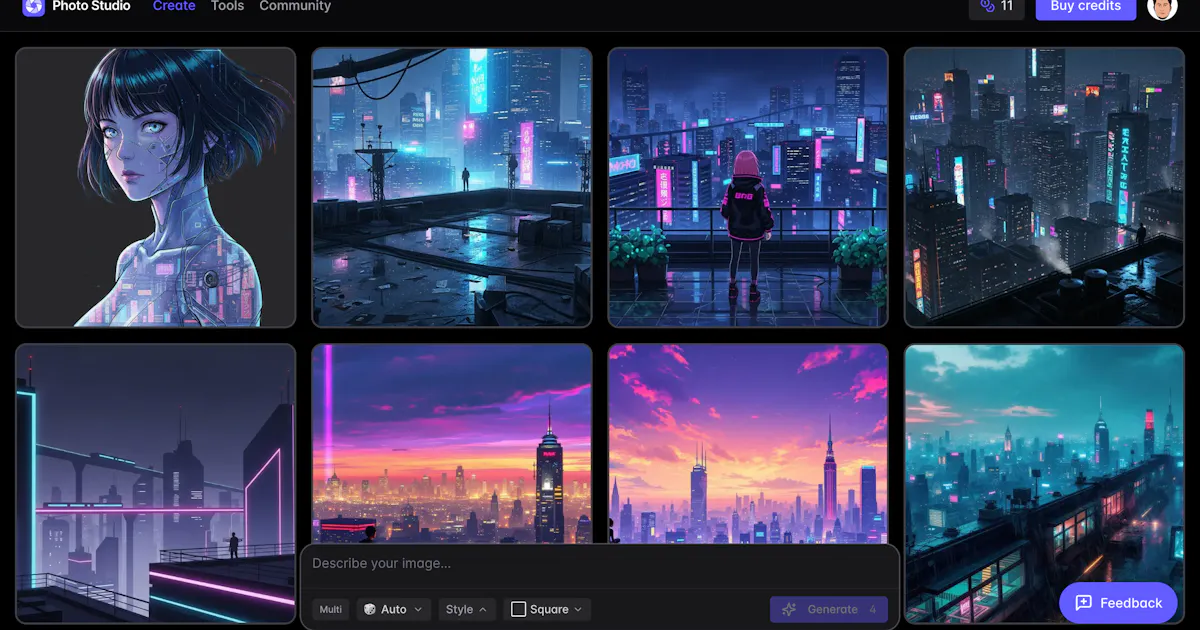
Task: Open the teal elevated train cityscape thumbnail
Action: coord(1044,484)
